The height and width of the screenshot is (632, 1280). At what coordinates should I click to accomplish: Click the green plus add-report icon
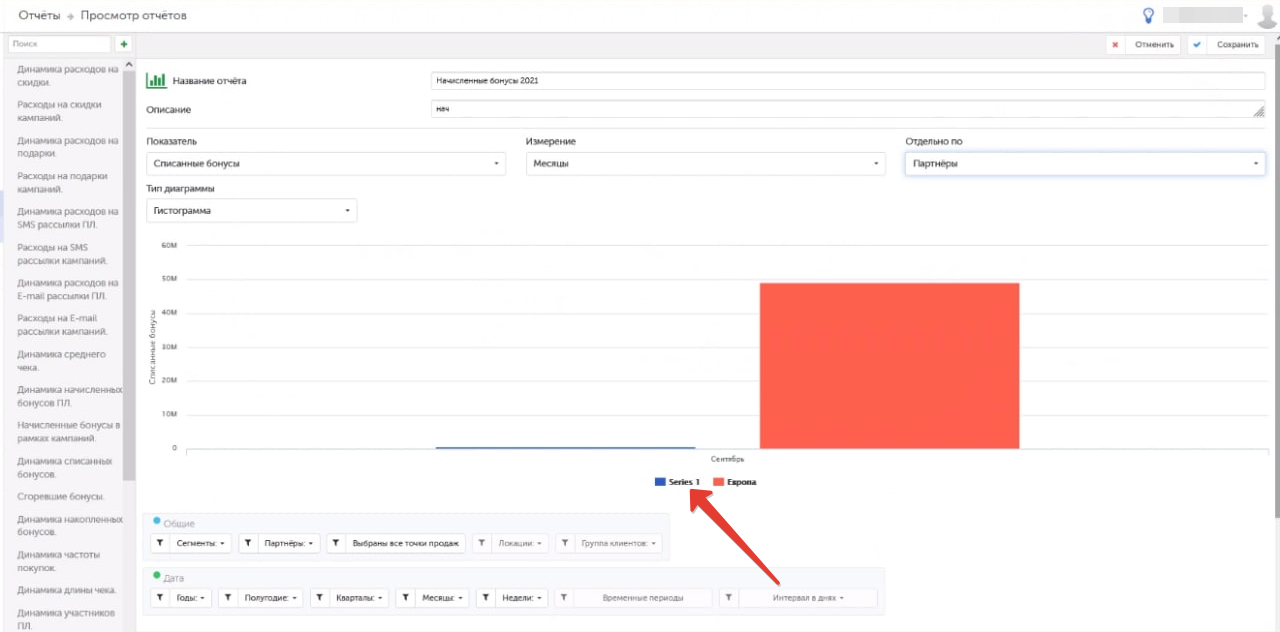[124, 44]
